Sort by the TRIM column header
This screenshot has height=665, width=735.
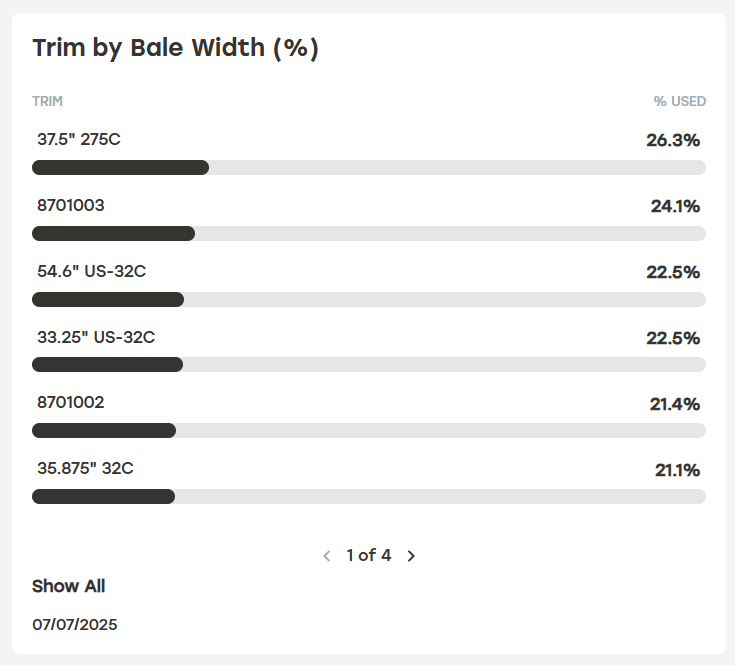pyautogui.click(x=48, y=101)
